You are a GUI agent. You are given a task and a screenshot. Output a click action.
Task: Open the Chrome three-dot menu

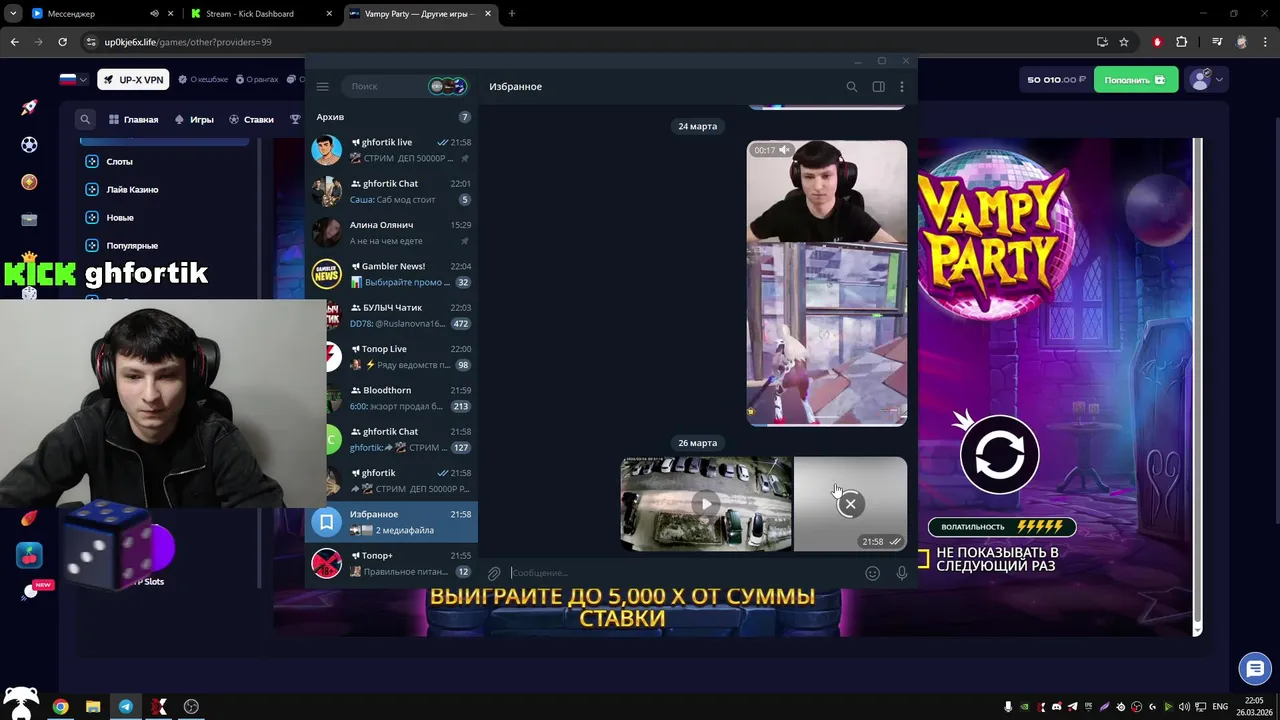(1266, 42)
